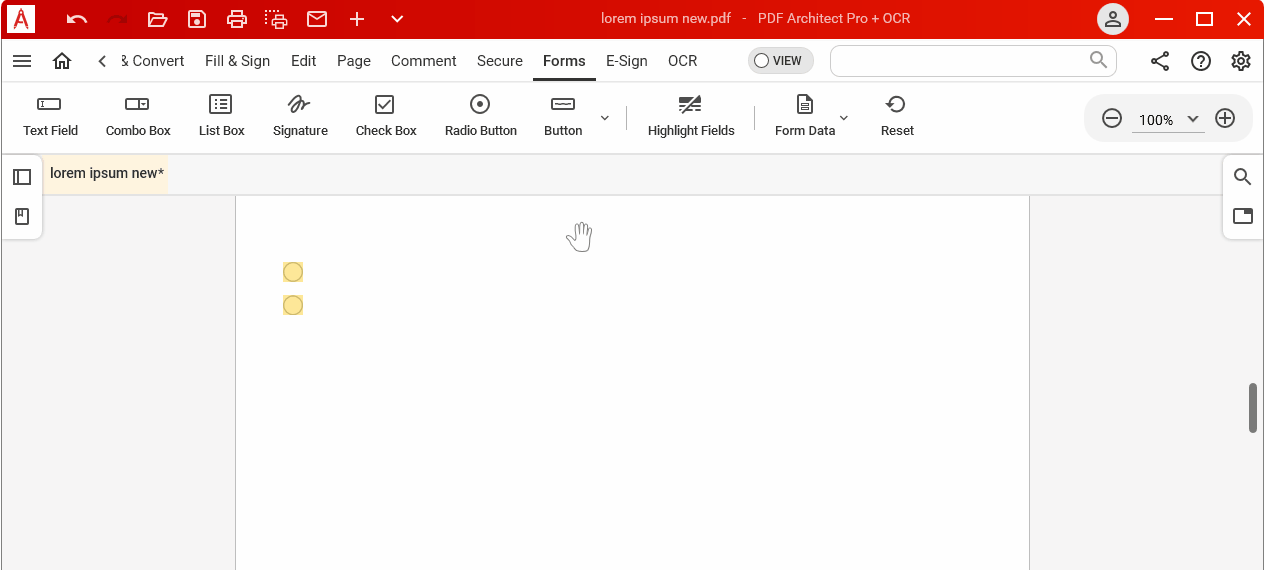Expand the Form Data dropdown arrow

843,118
